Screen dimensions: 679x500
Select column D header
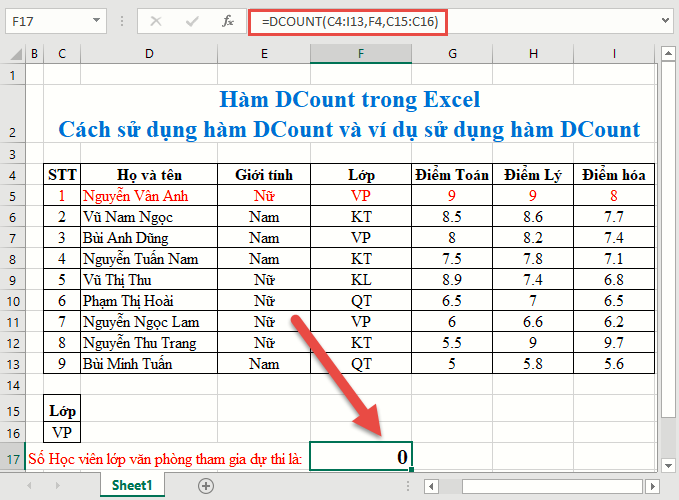click(149, 53)
